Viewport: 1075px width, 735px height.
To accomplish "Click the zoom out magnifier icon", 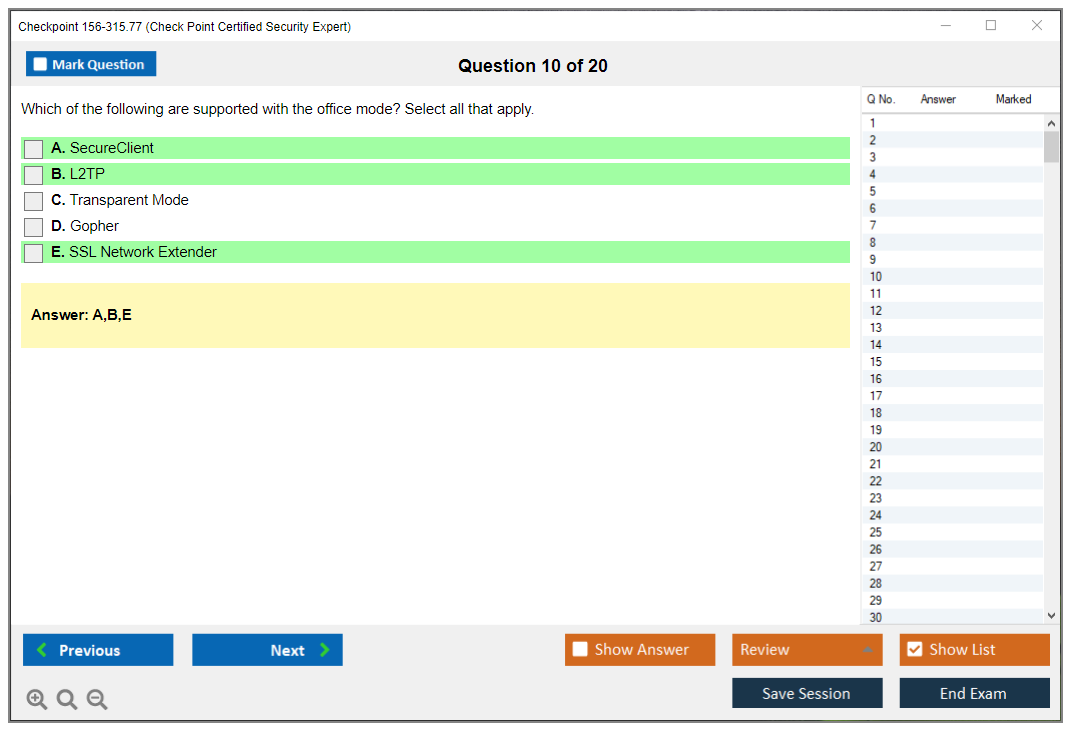I will (x=97, y=700).
